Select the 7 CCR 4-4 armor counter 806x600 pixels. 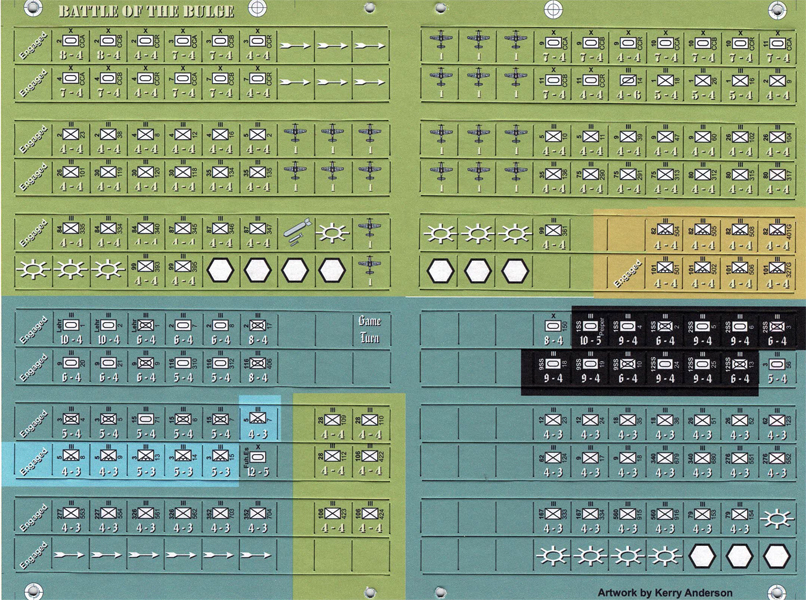pos(258,83)
